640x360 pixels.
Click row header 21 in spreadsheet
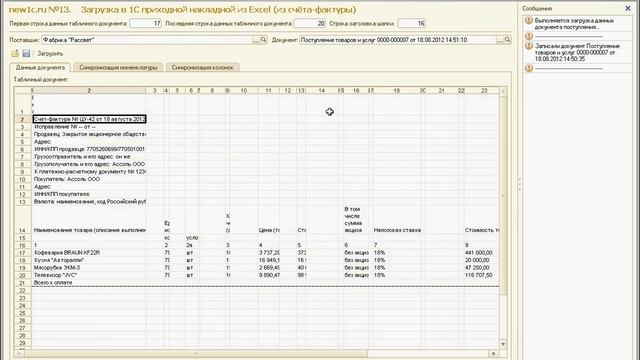coord(23,283)
